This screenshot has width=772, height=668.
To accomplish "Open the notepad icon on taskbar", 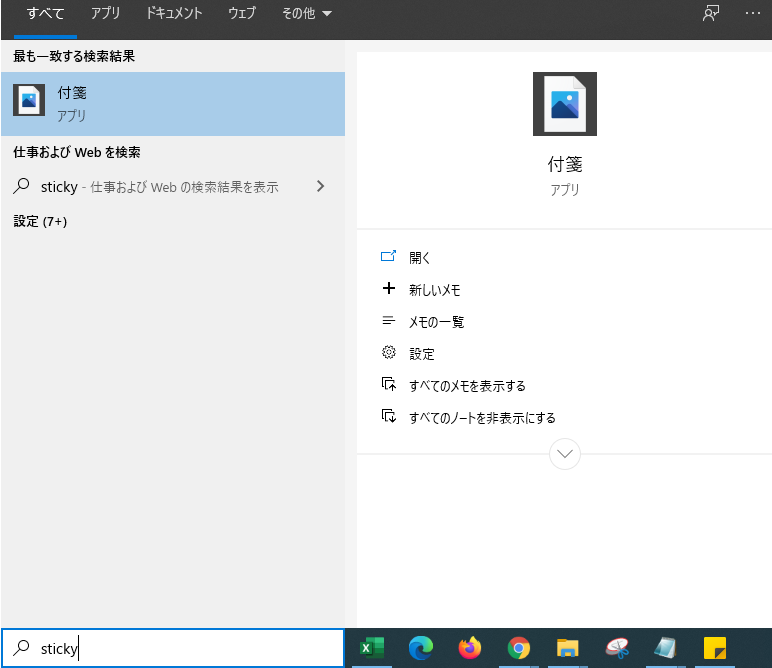I will point(666,648).
